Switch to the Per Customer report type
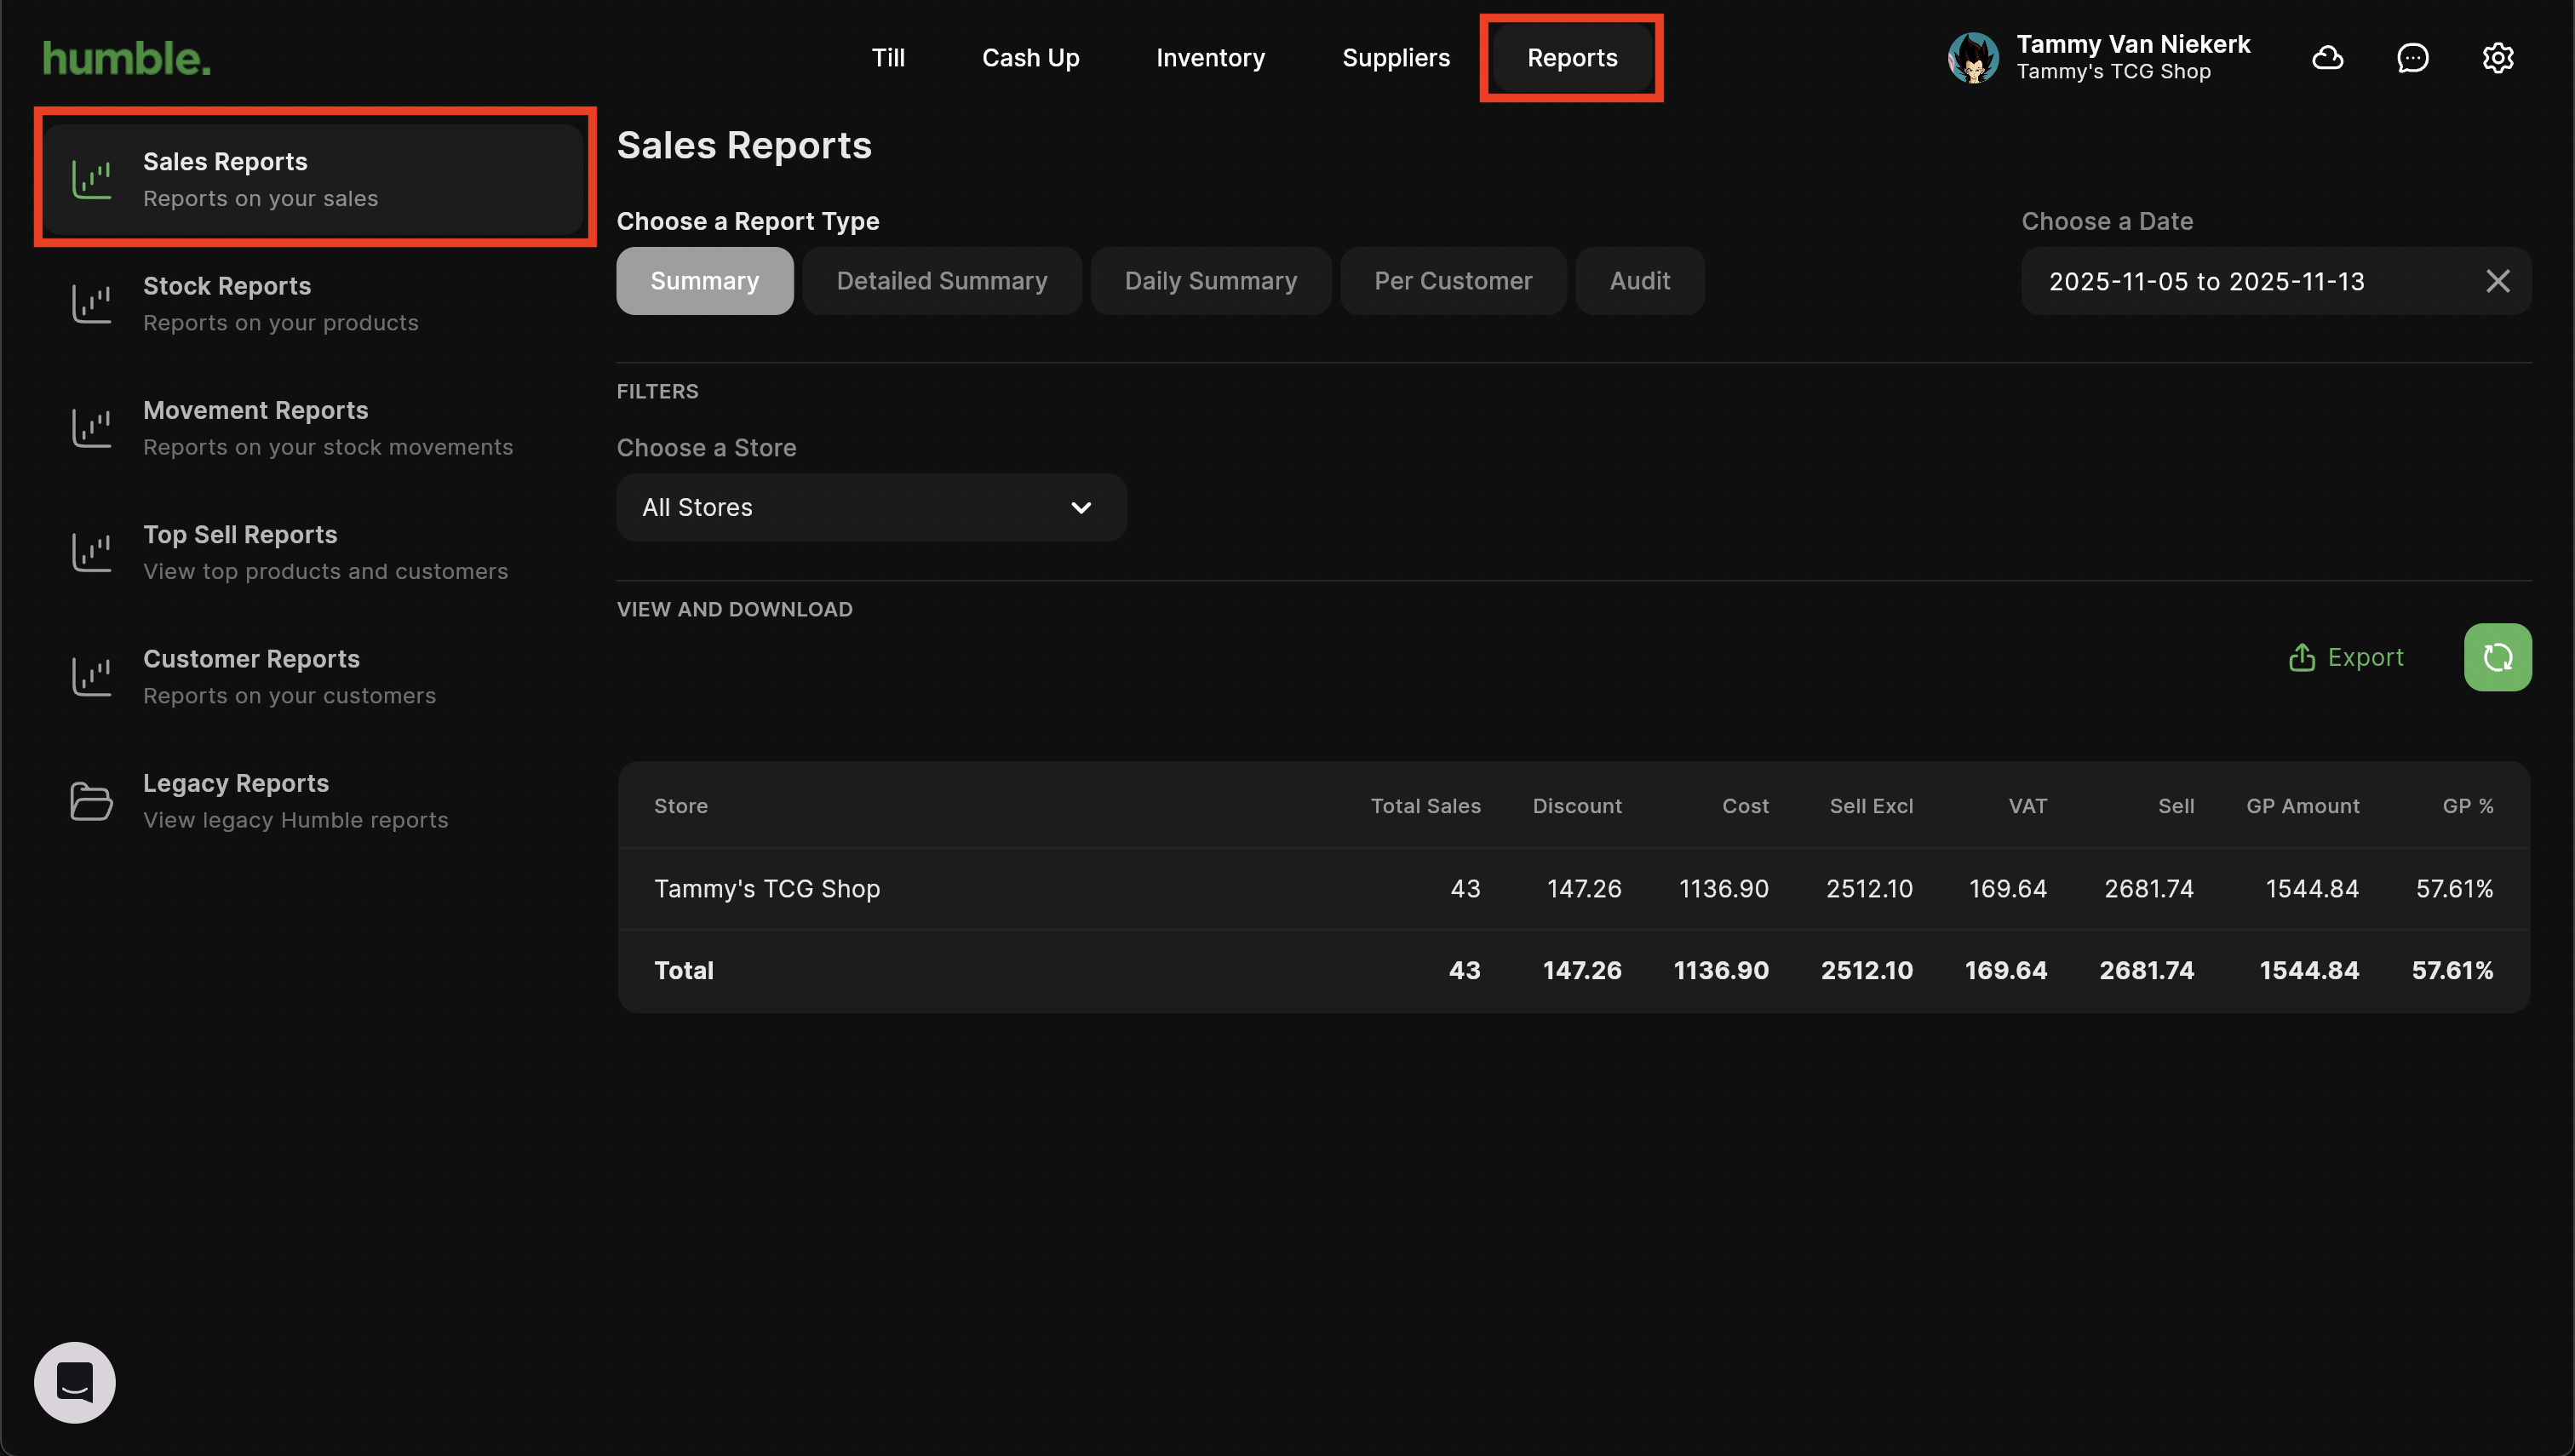 pyautogui.click(x=1452, y=281)
